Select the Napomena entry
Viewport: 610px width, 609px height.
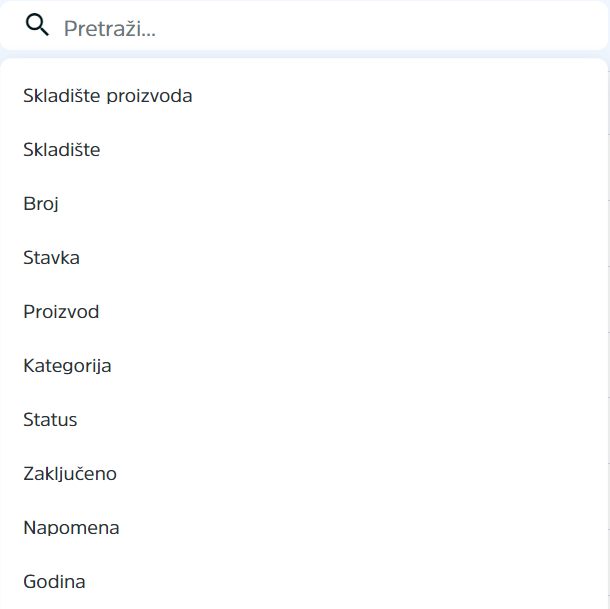coord(304,528)
